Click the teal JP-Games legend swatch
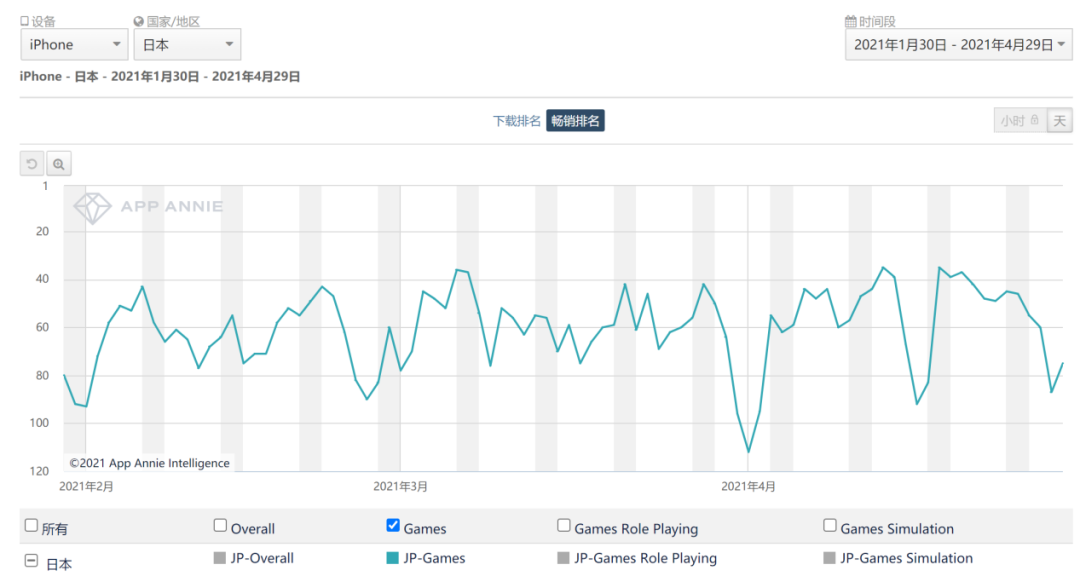1080x576 pixels. [x=393, y=558]
